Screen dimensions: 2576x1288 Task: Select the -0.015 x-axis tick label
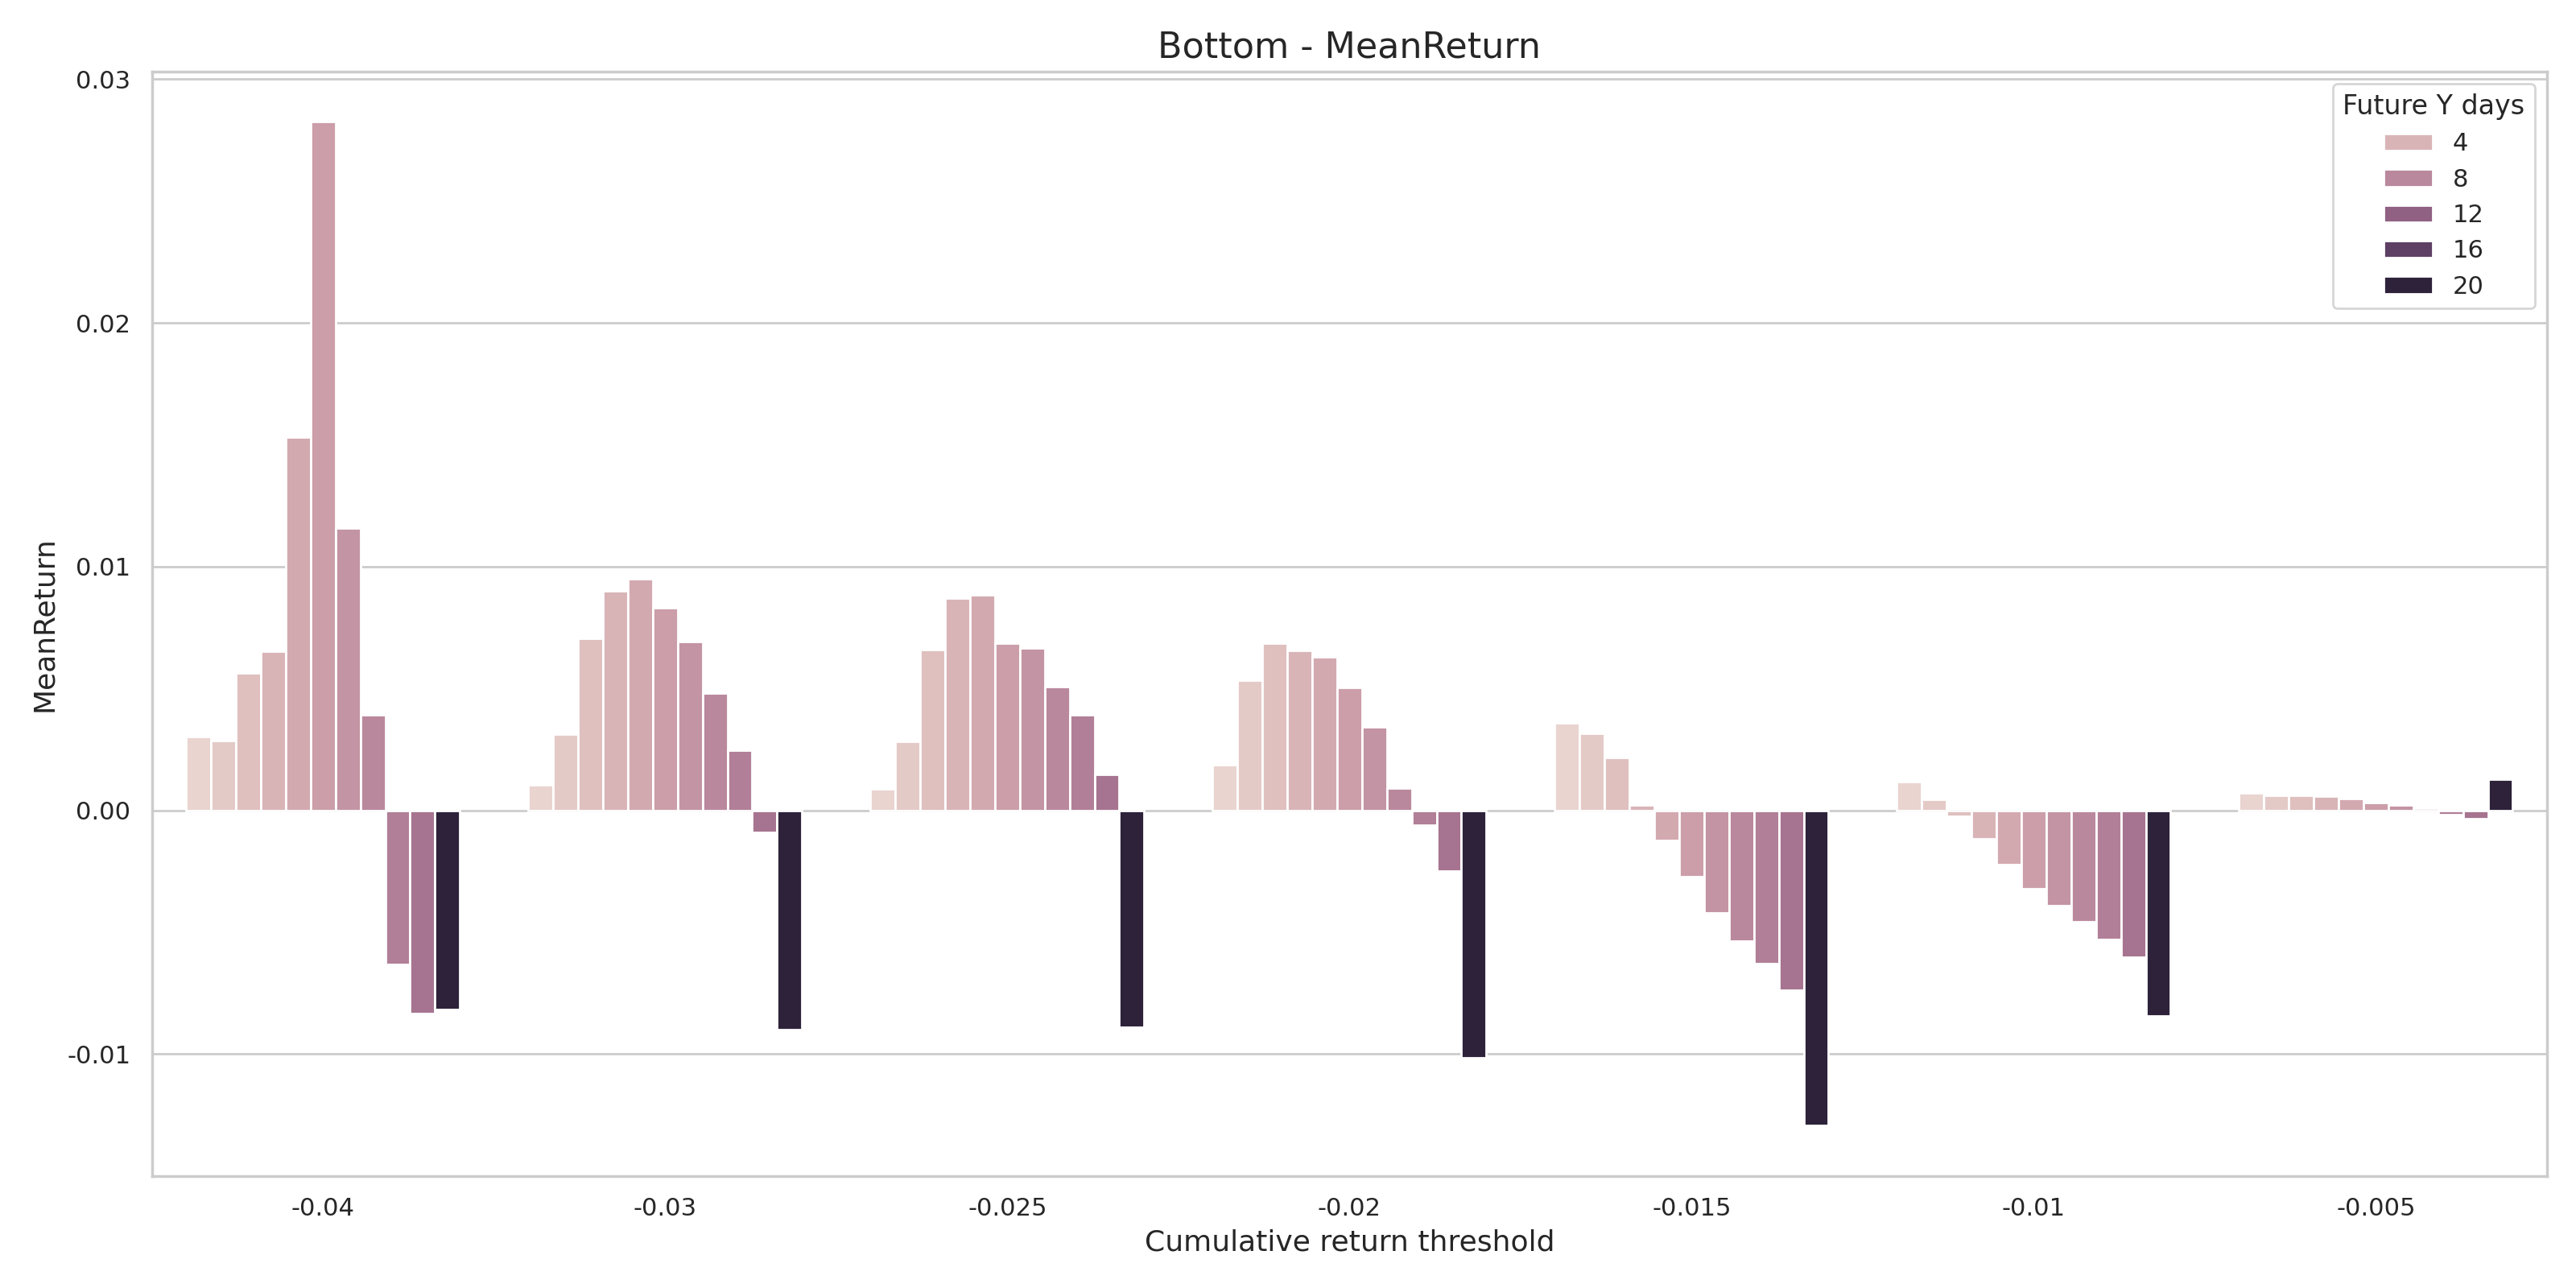[1690, 1207]
